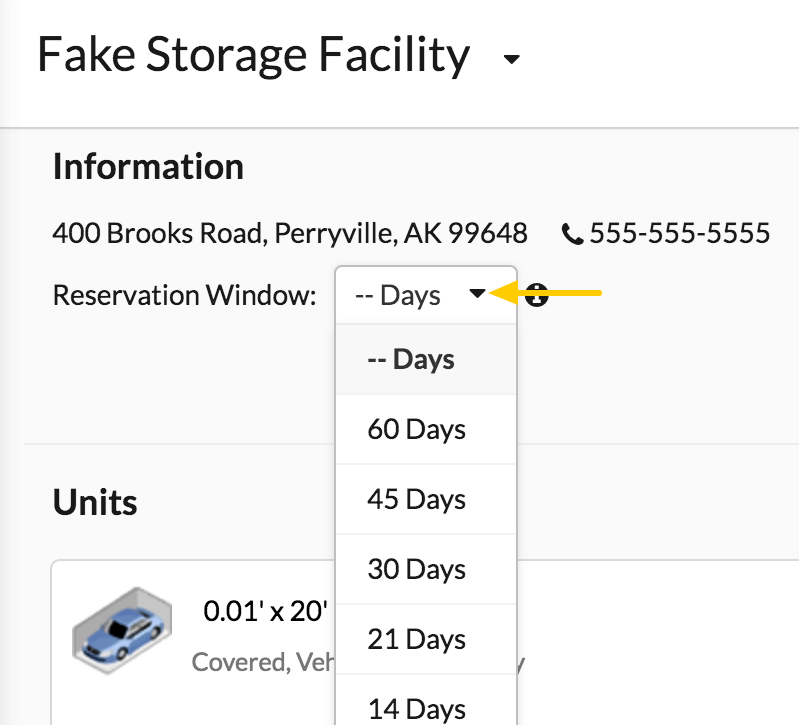Click the '-- Days' selected value field

[x=426, y=295]
